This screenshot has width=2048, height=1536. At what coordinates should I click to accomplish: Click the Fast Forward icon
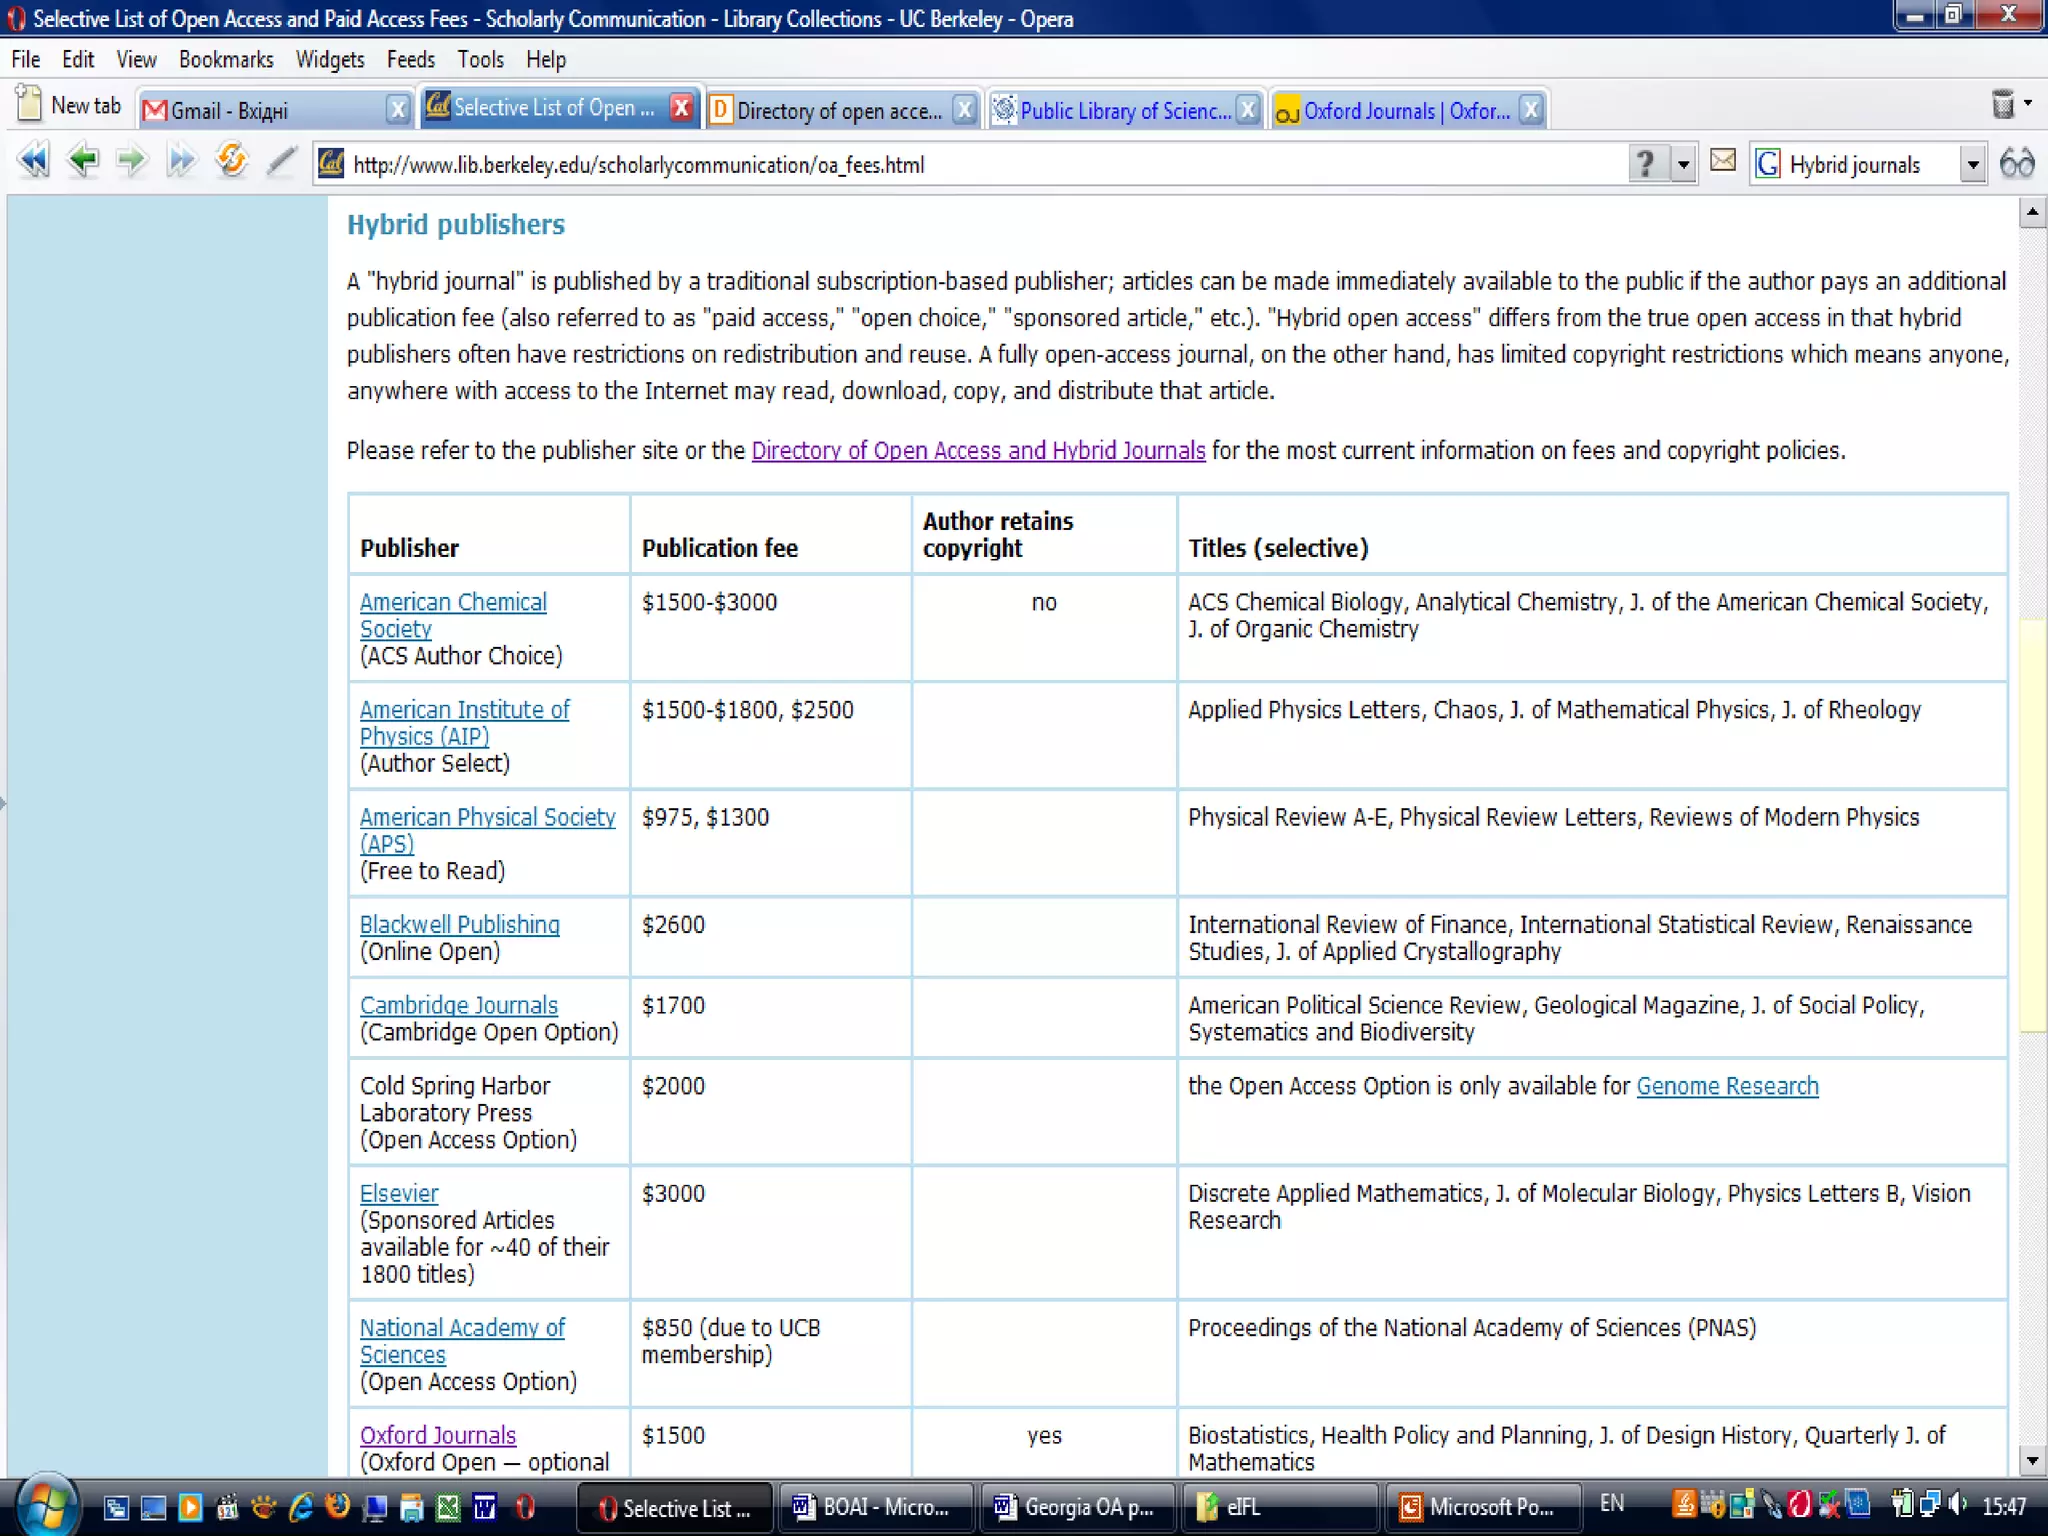point(181,161)
